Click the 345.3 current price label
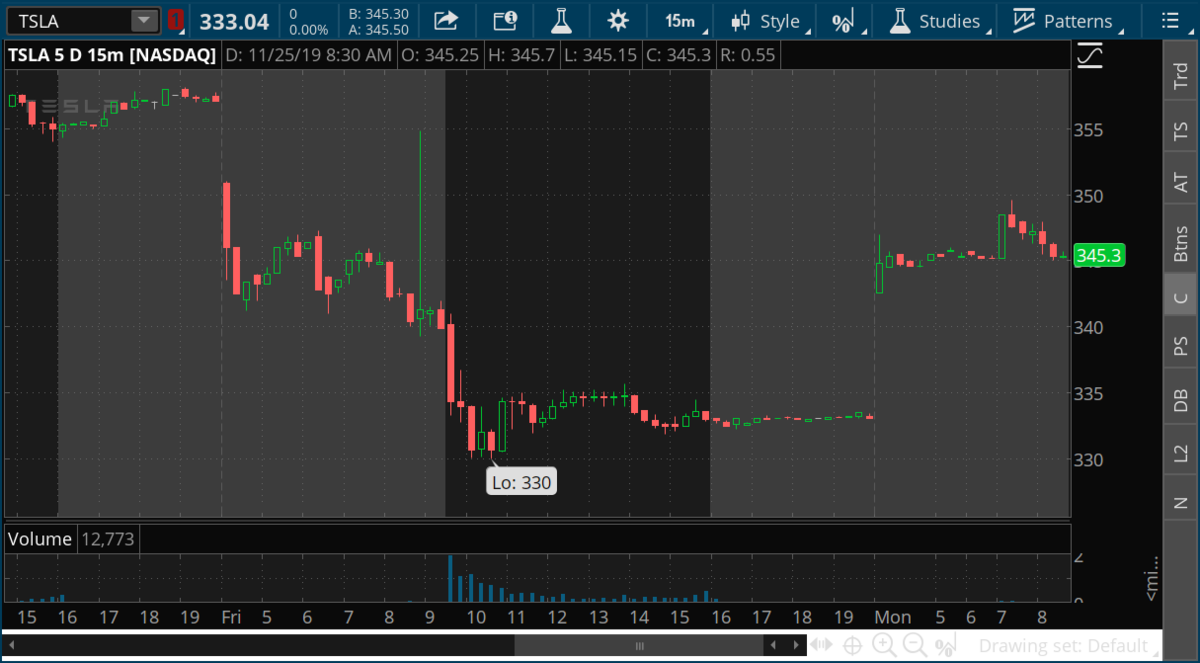Screen dimensions: 1200x663 [1099, 256]
